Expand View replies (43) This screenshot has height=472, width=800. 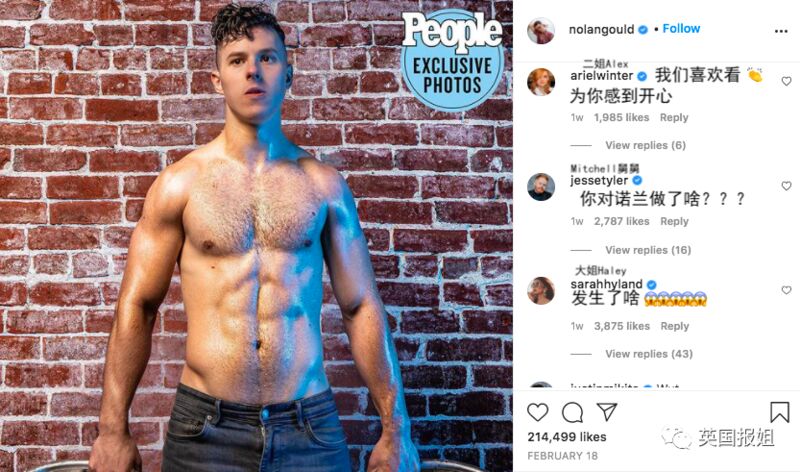(649, 354)
